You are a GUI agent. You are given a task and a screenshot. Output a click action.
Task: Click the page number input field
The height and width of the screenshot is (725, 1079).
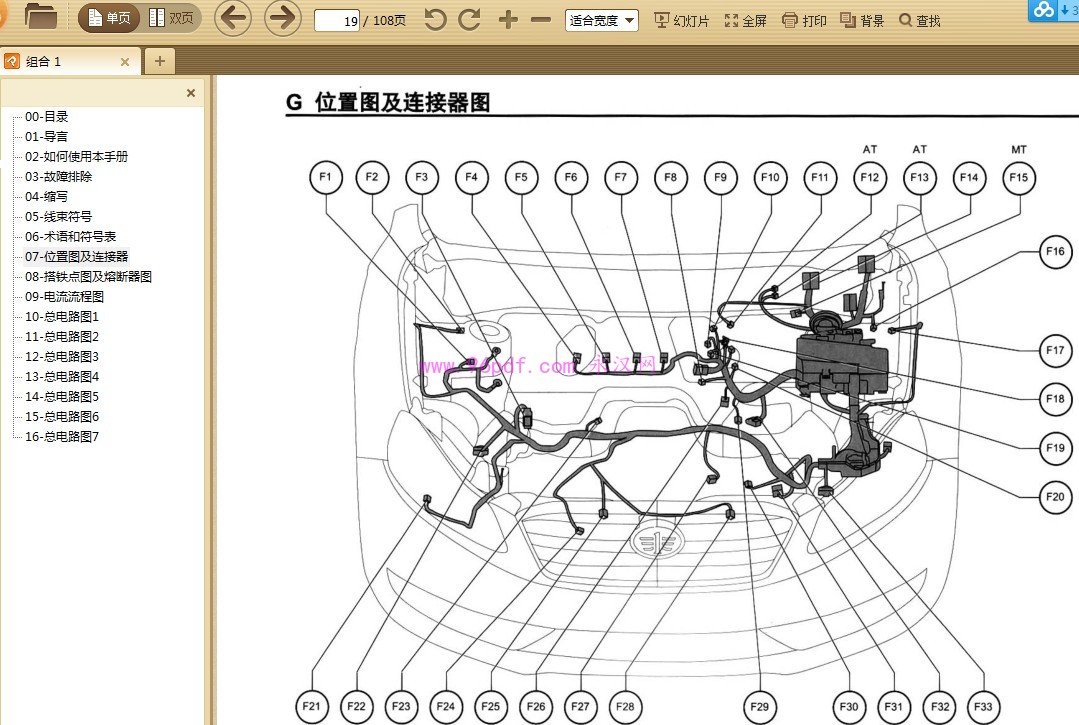click(338, 21)
